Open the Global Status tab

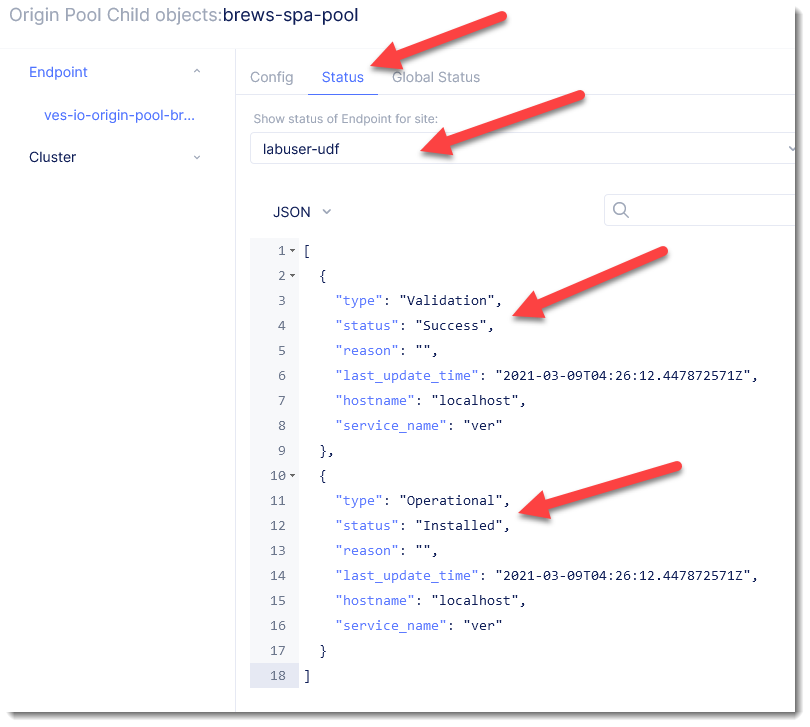tap(436, 77)
